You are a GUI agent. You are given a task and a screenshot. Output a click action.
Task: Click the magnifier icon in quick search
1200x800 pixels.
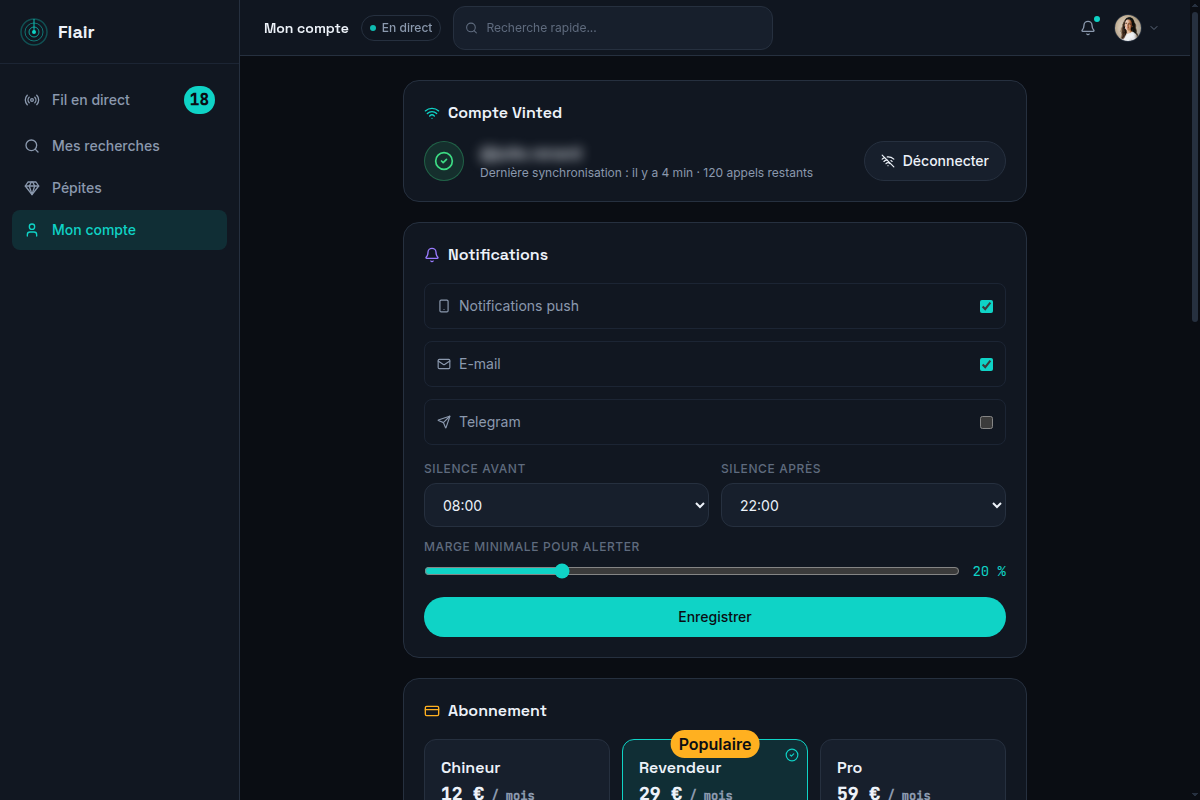tap(472, 28)
